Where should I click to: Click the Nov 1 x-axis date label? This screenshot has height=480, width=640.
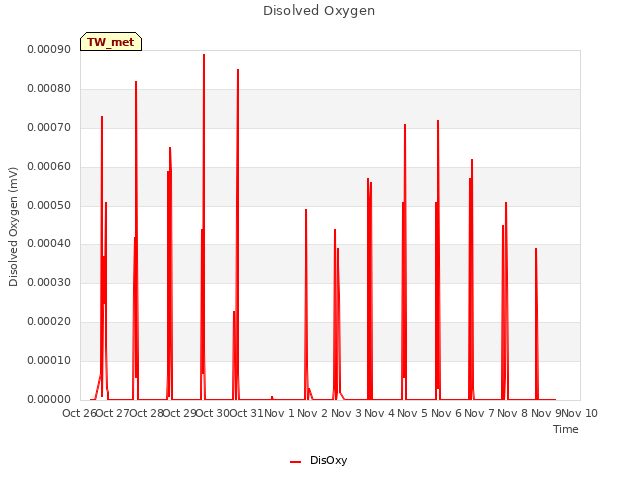pyautogui.click(x=279, y=413)
